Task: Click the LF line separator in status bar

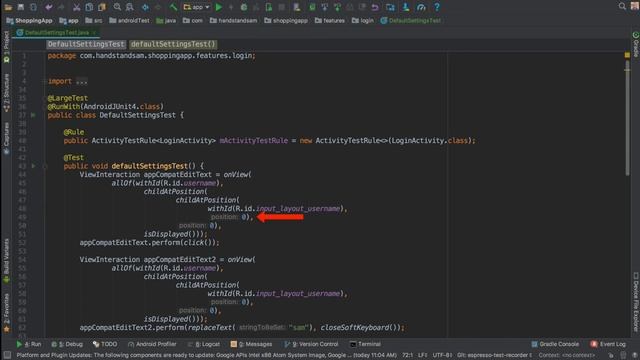Action: tap(422, 355)
